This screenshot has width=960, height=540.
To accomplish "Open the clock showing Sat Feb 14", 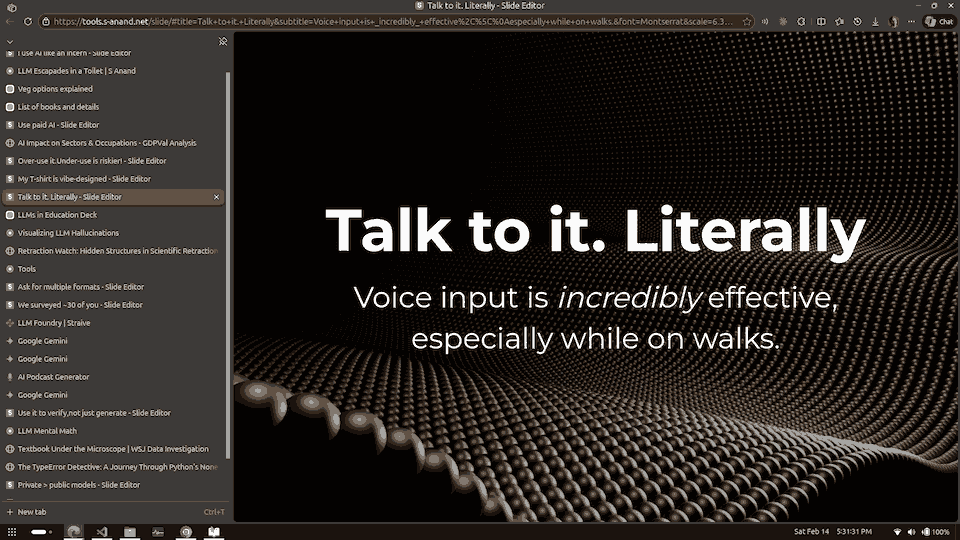I will click(x=833, y=532).
